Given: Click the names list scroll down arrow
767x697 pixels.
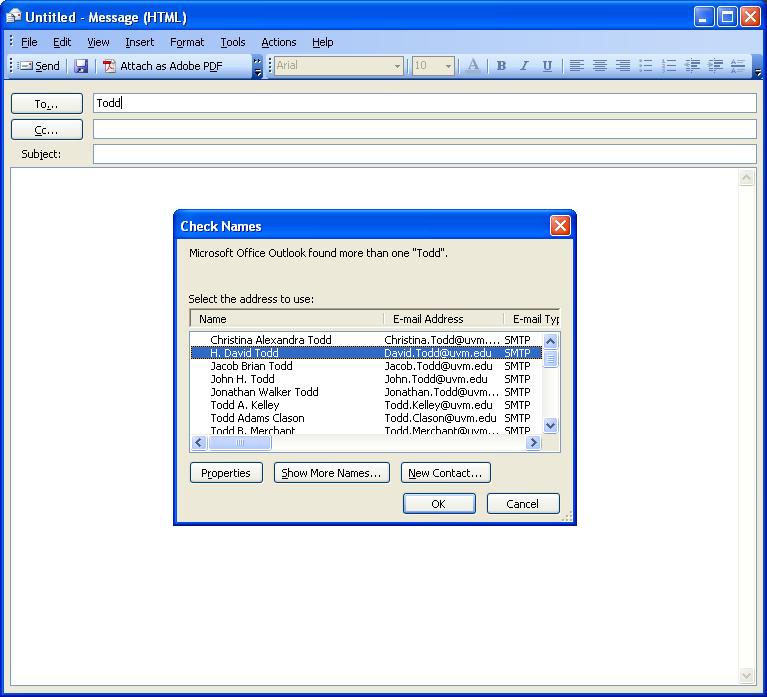Looking at the screenshot, I should 550,425.
